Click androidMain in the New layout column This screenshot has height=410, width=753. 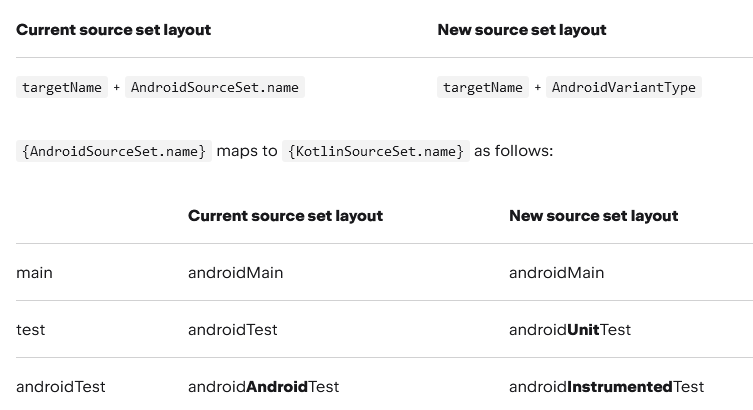(557, 273)
